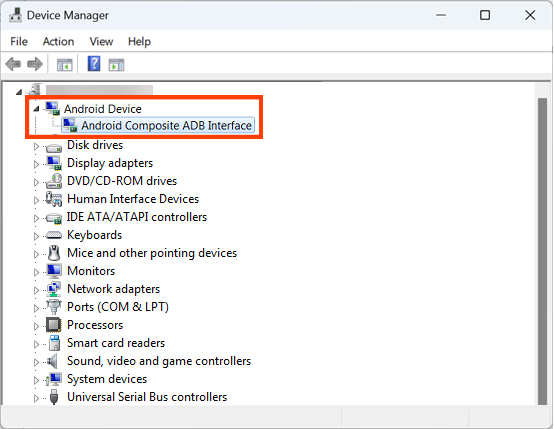Select the Processors label

pos(95,325)
